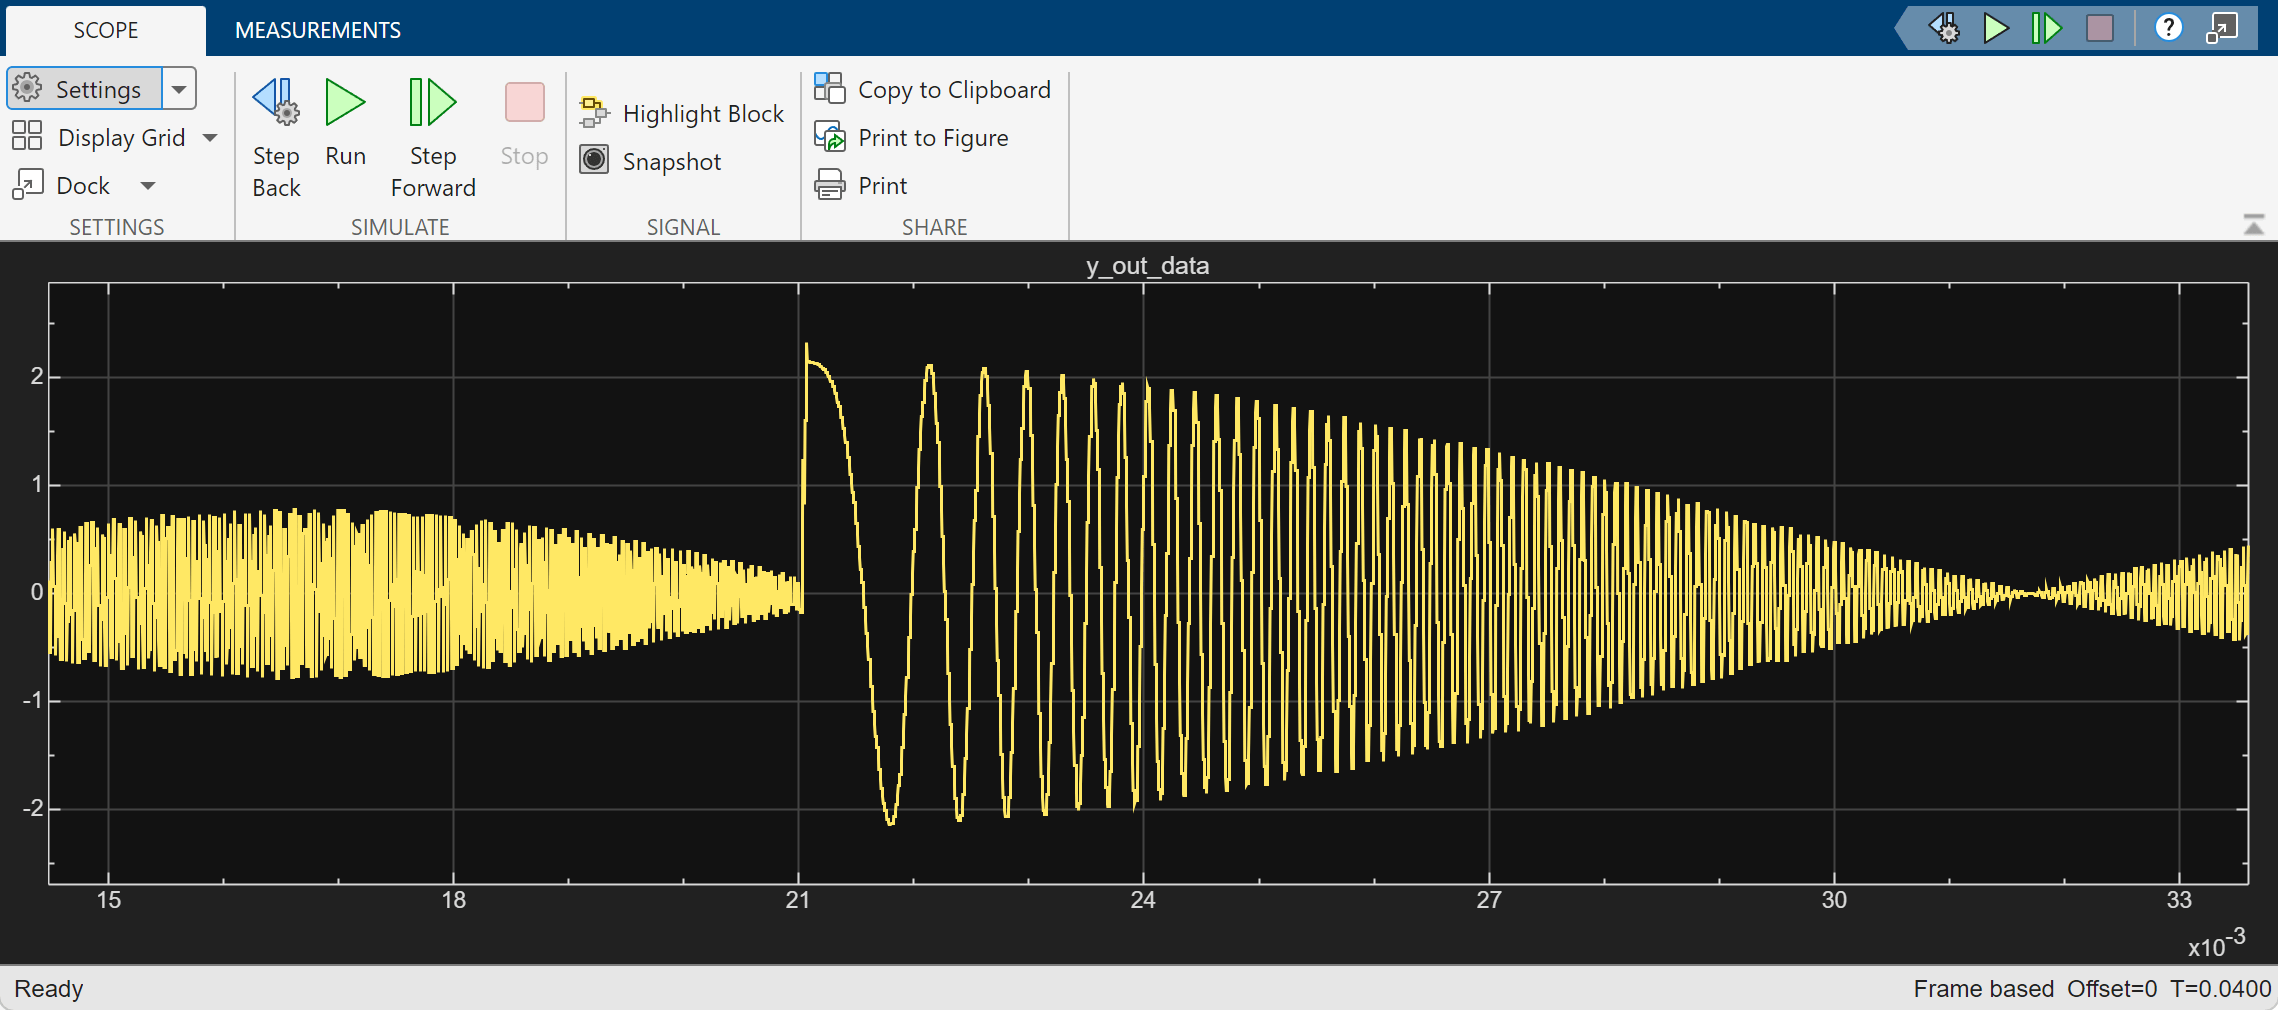Expand the Settings dropdown arrow
2278x1010 pixels.
click(179, 89)
